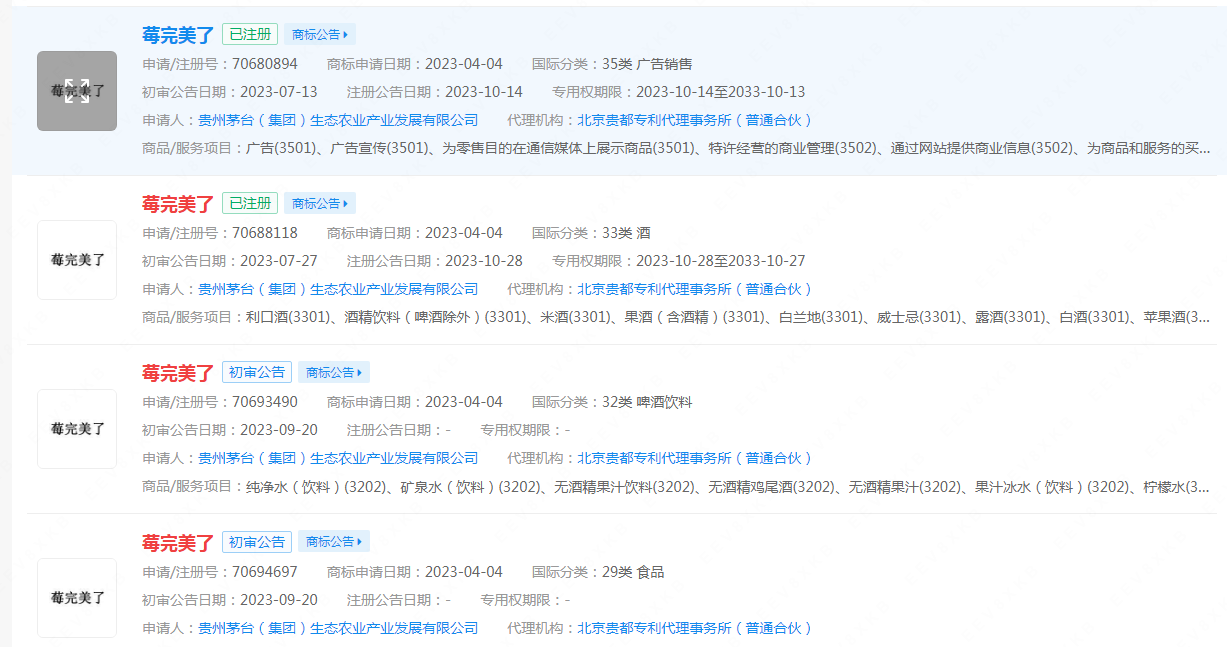This screenshot has width=1227, height=647.
Task: Open the blue 莓完美了 title in the 35类 entry
Action: pos(178,36)
